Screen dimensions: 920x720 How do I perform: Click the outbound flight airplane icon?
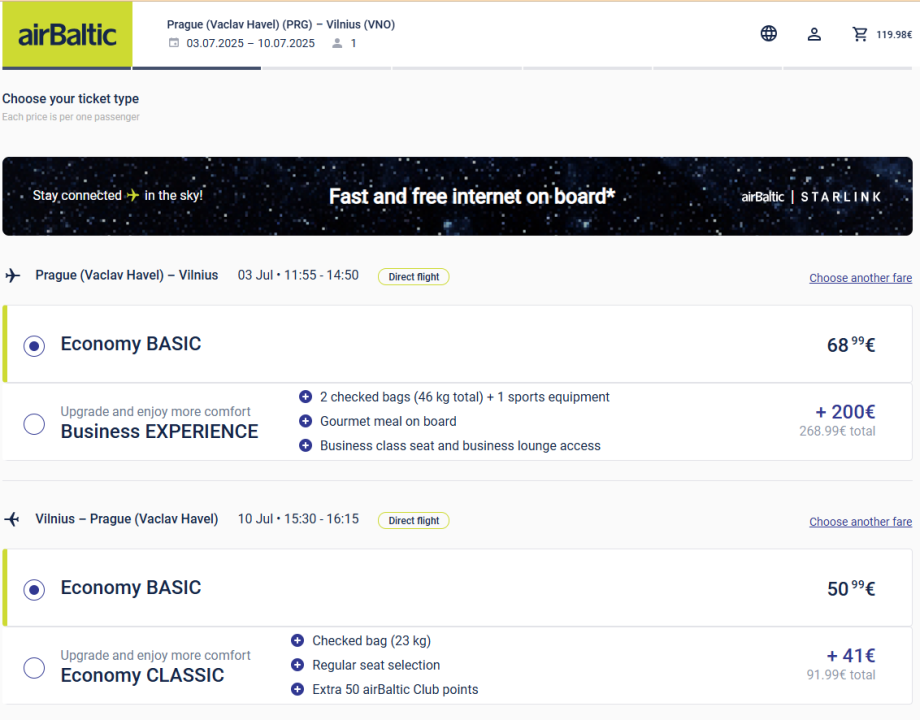pos(13,276)
